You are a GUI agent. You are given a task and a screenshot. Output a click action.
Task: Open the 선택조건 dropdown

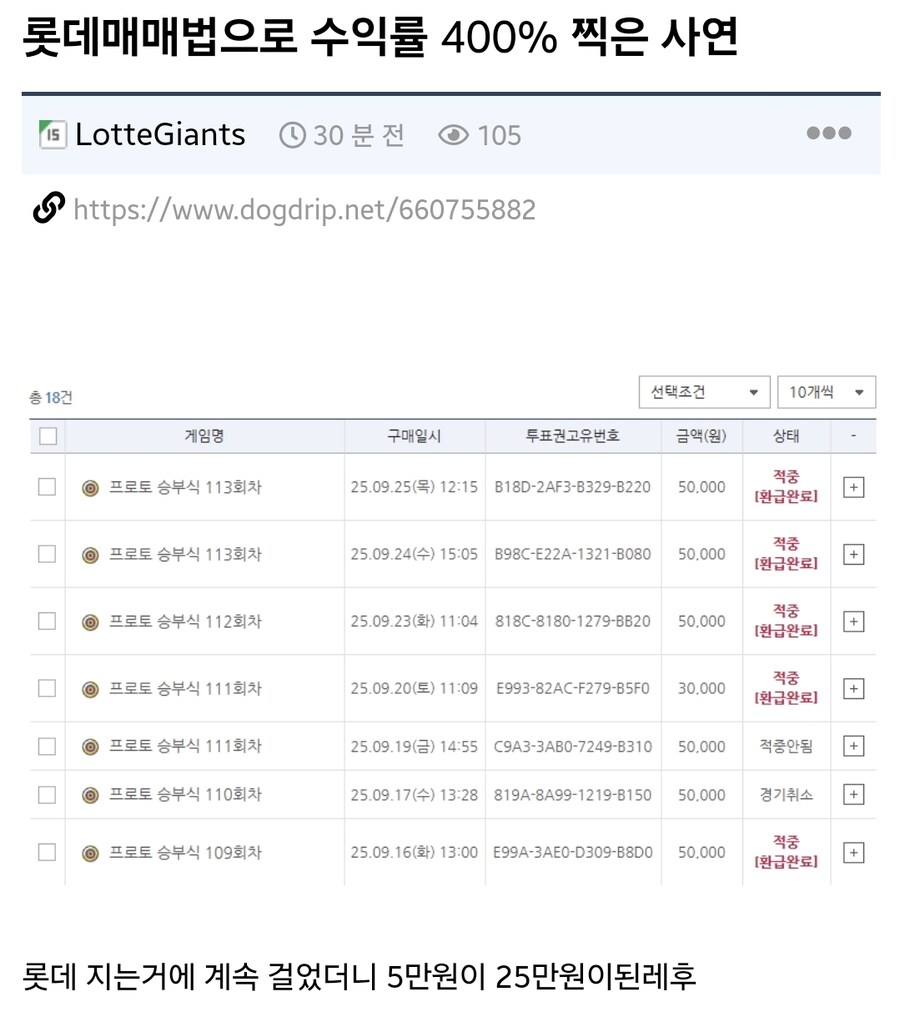point(704,392)
